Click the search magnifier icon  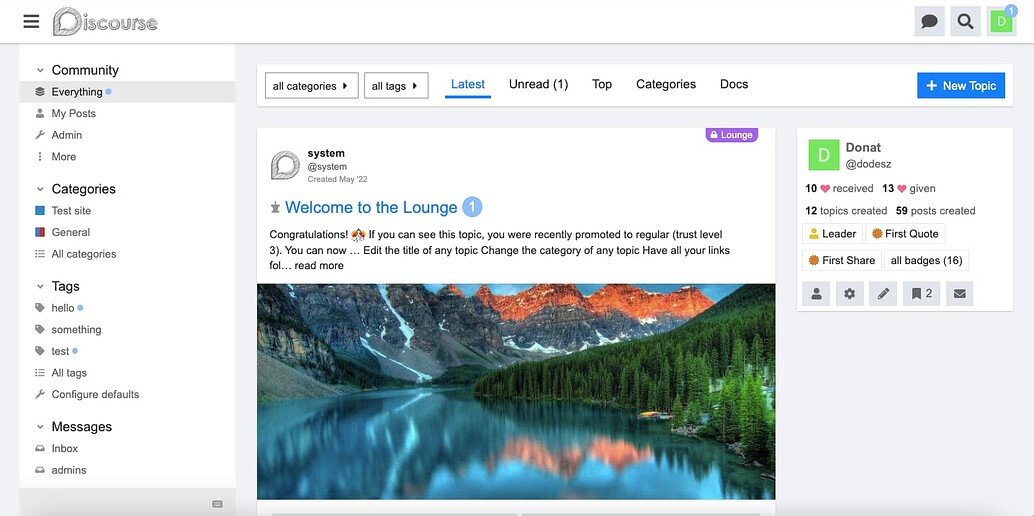pos(965,22)
